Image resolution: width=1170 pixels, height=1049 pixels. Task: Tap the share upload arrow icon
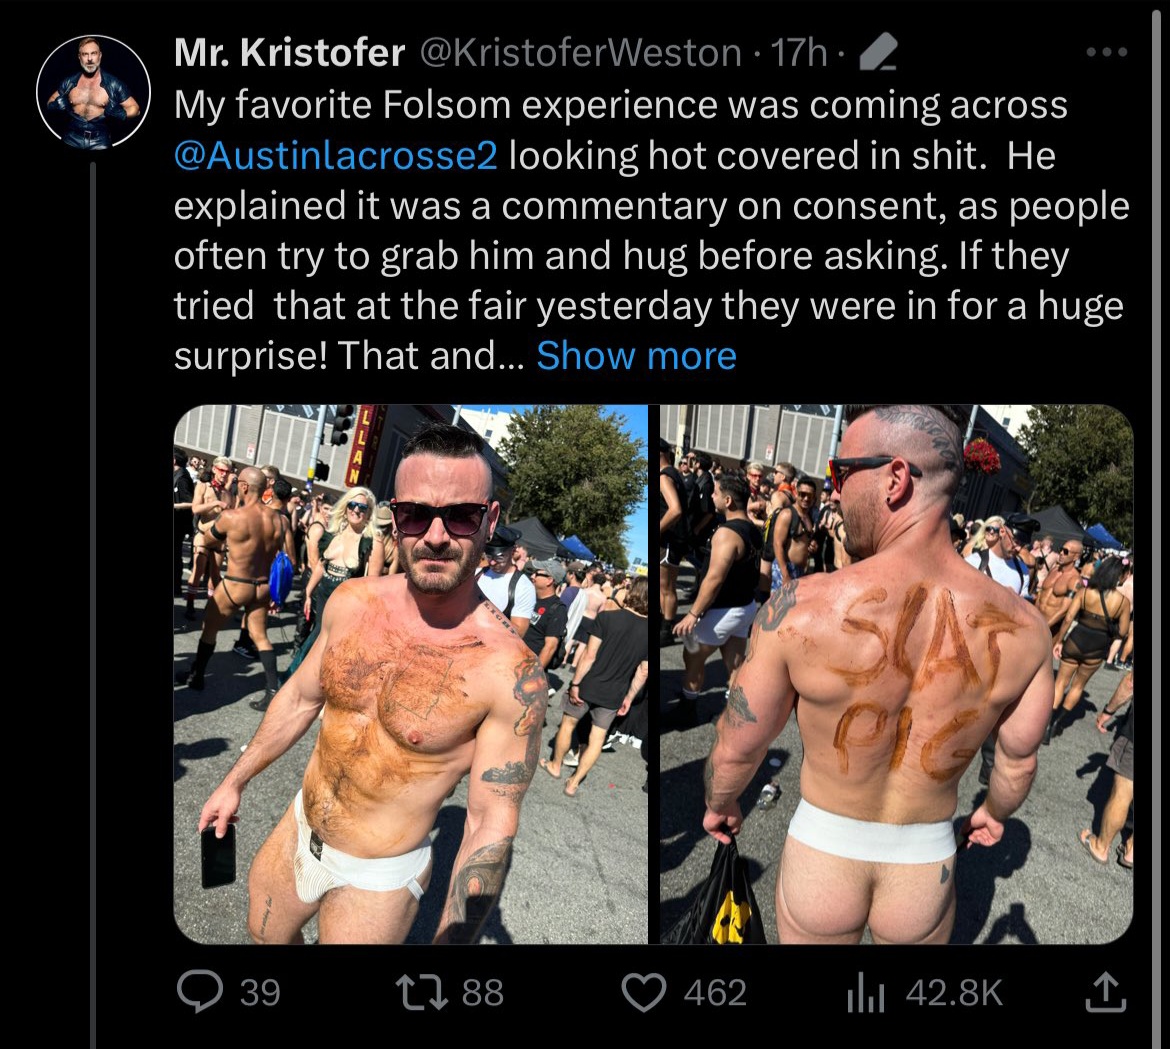coord(1106,992)
